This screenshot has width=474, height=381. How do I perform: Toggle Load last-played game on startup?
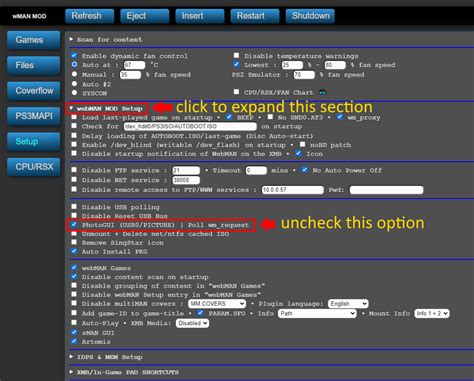click(x=74, y=117)
